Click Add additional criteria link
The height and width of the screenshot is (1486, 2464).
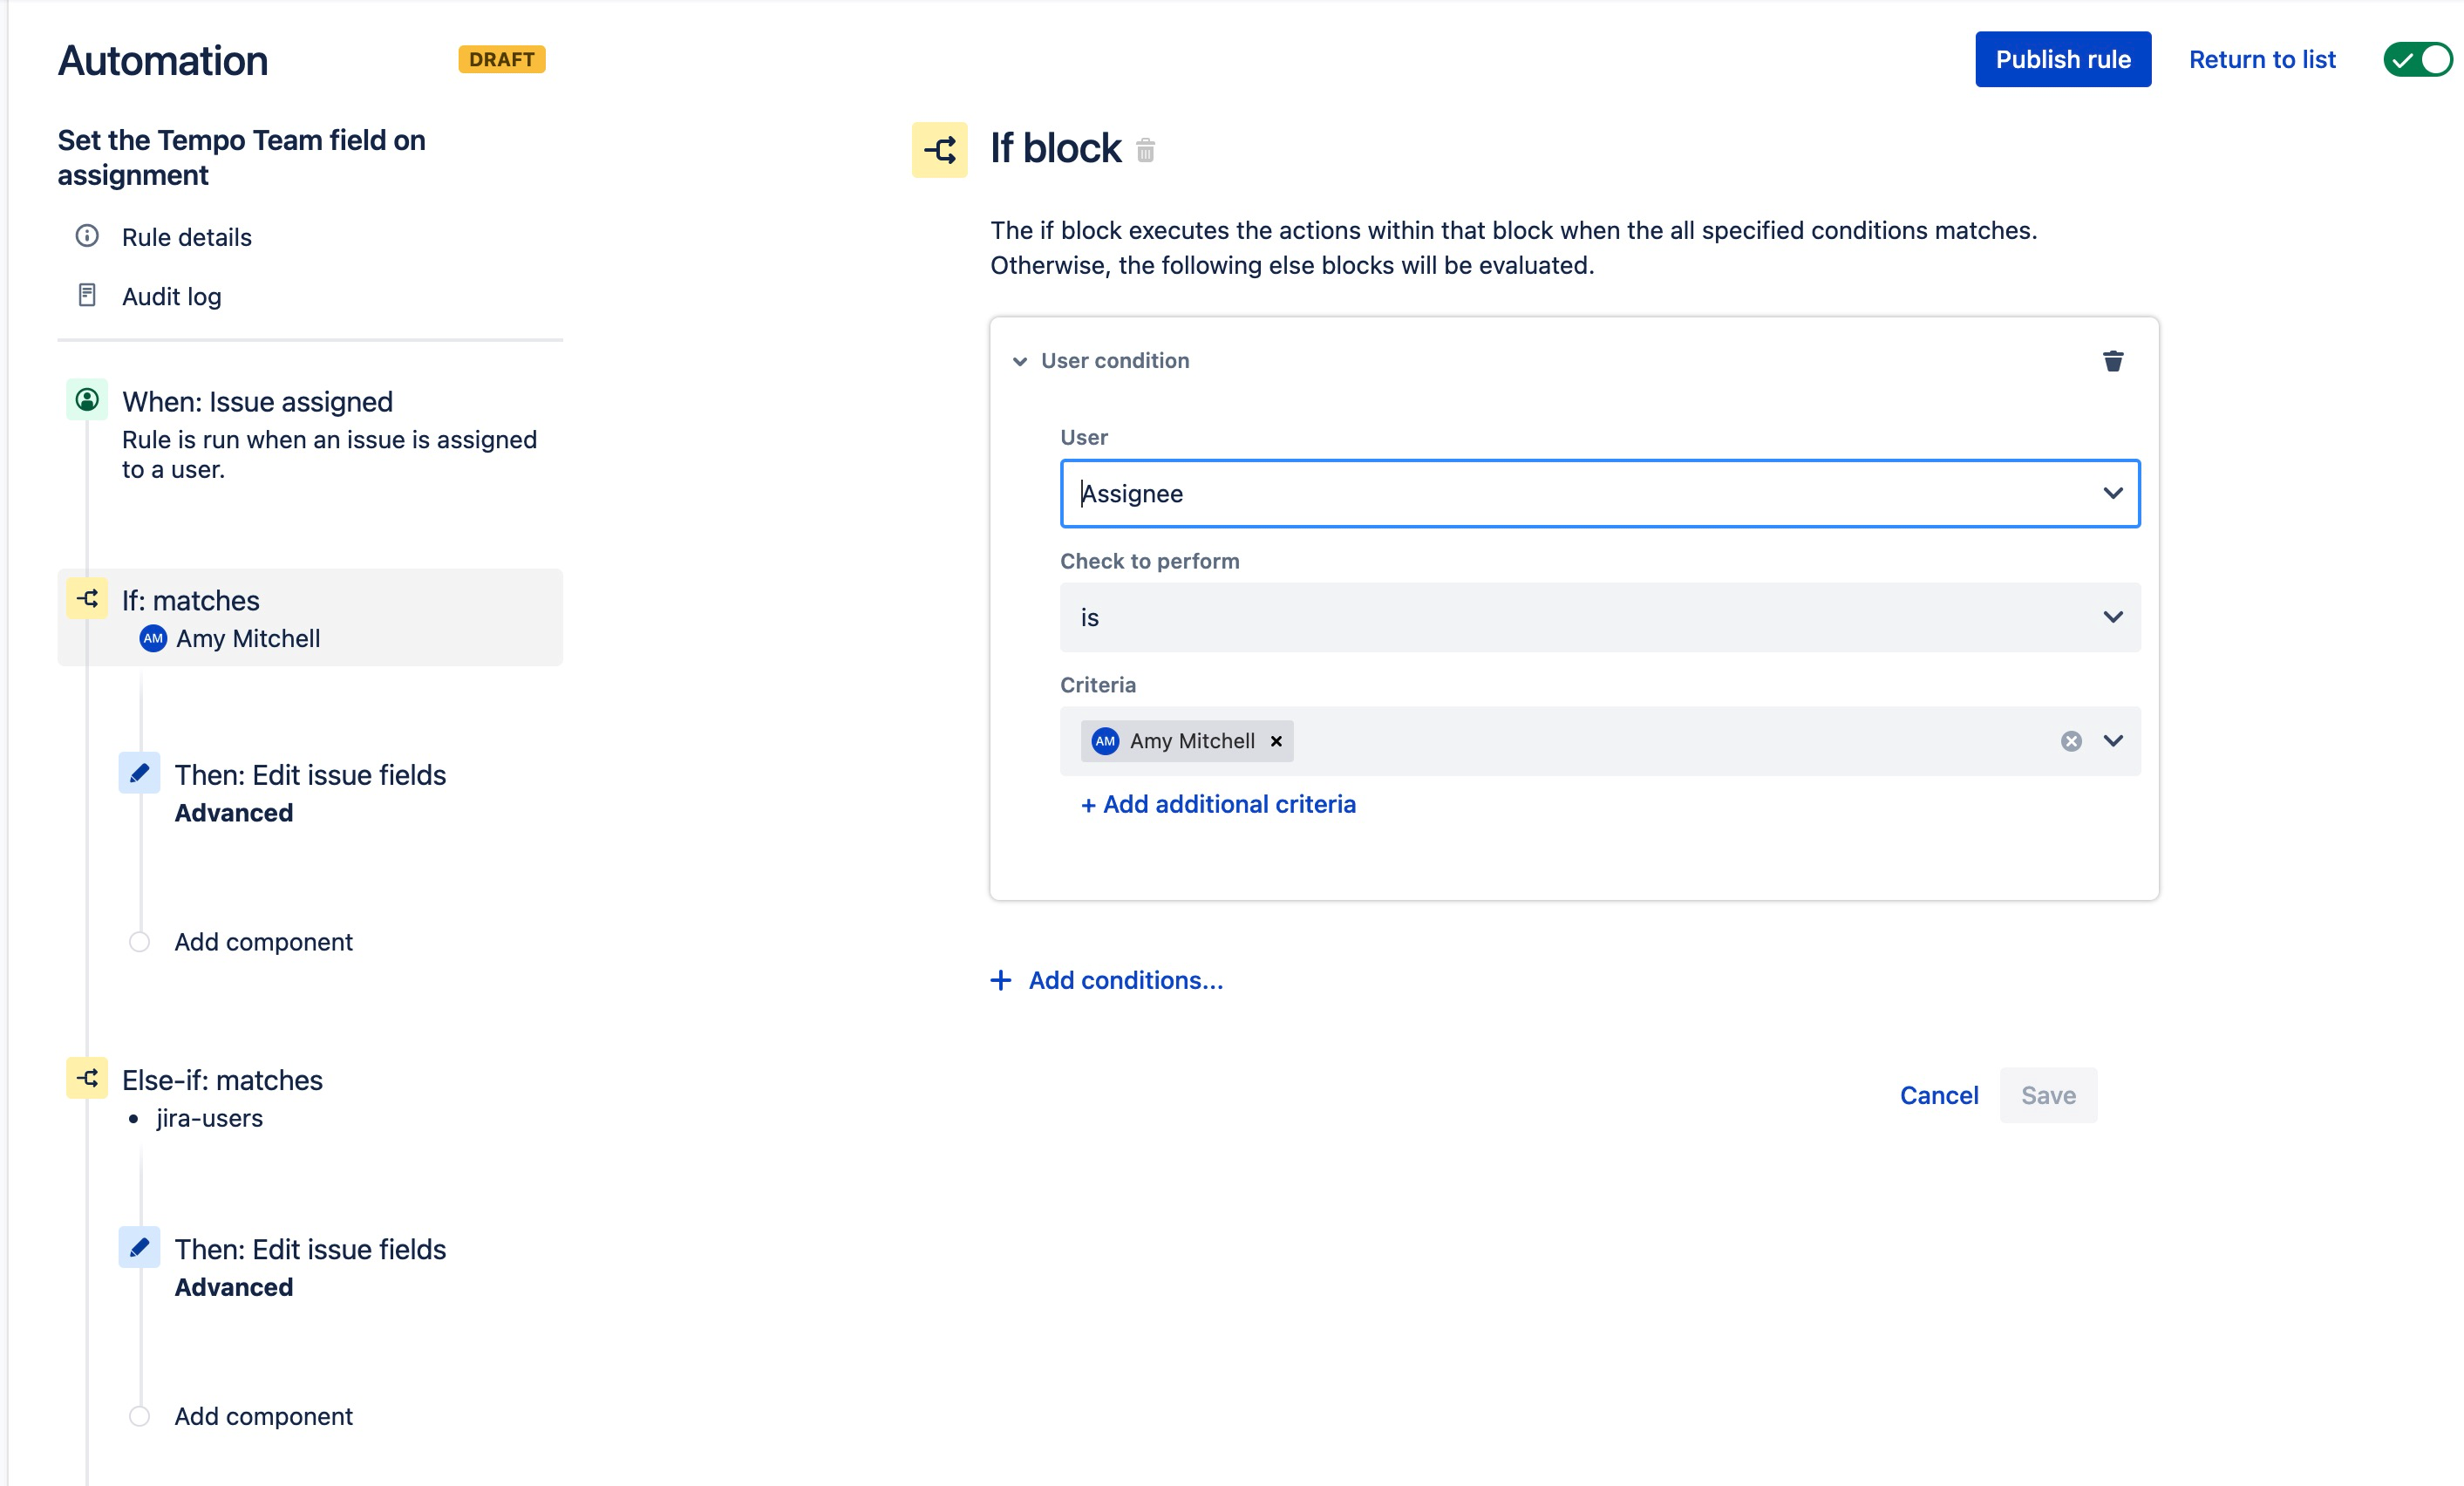[1217, 804]
